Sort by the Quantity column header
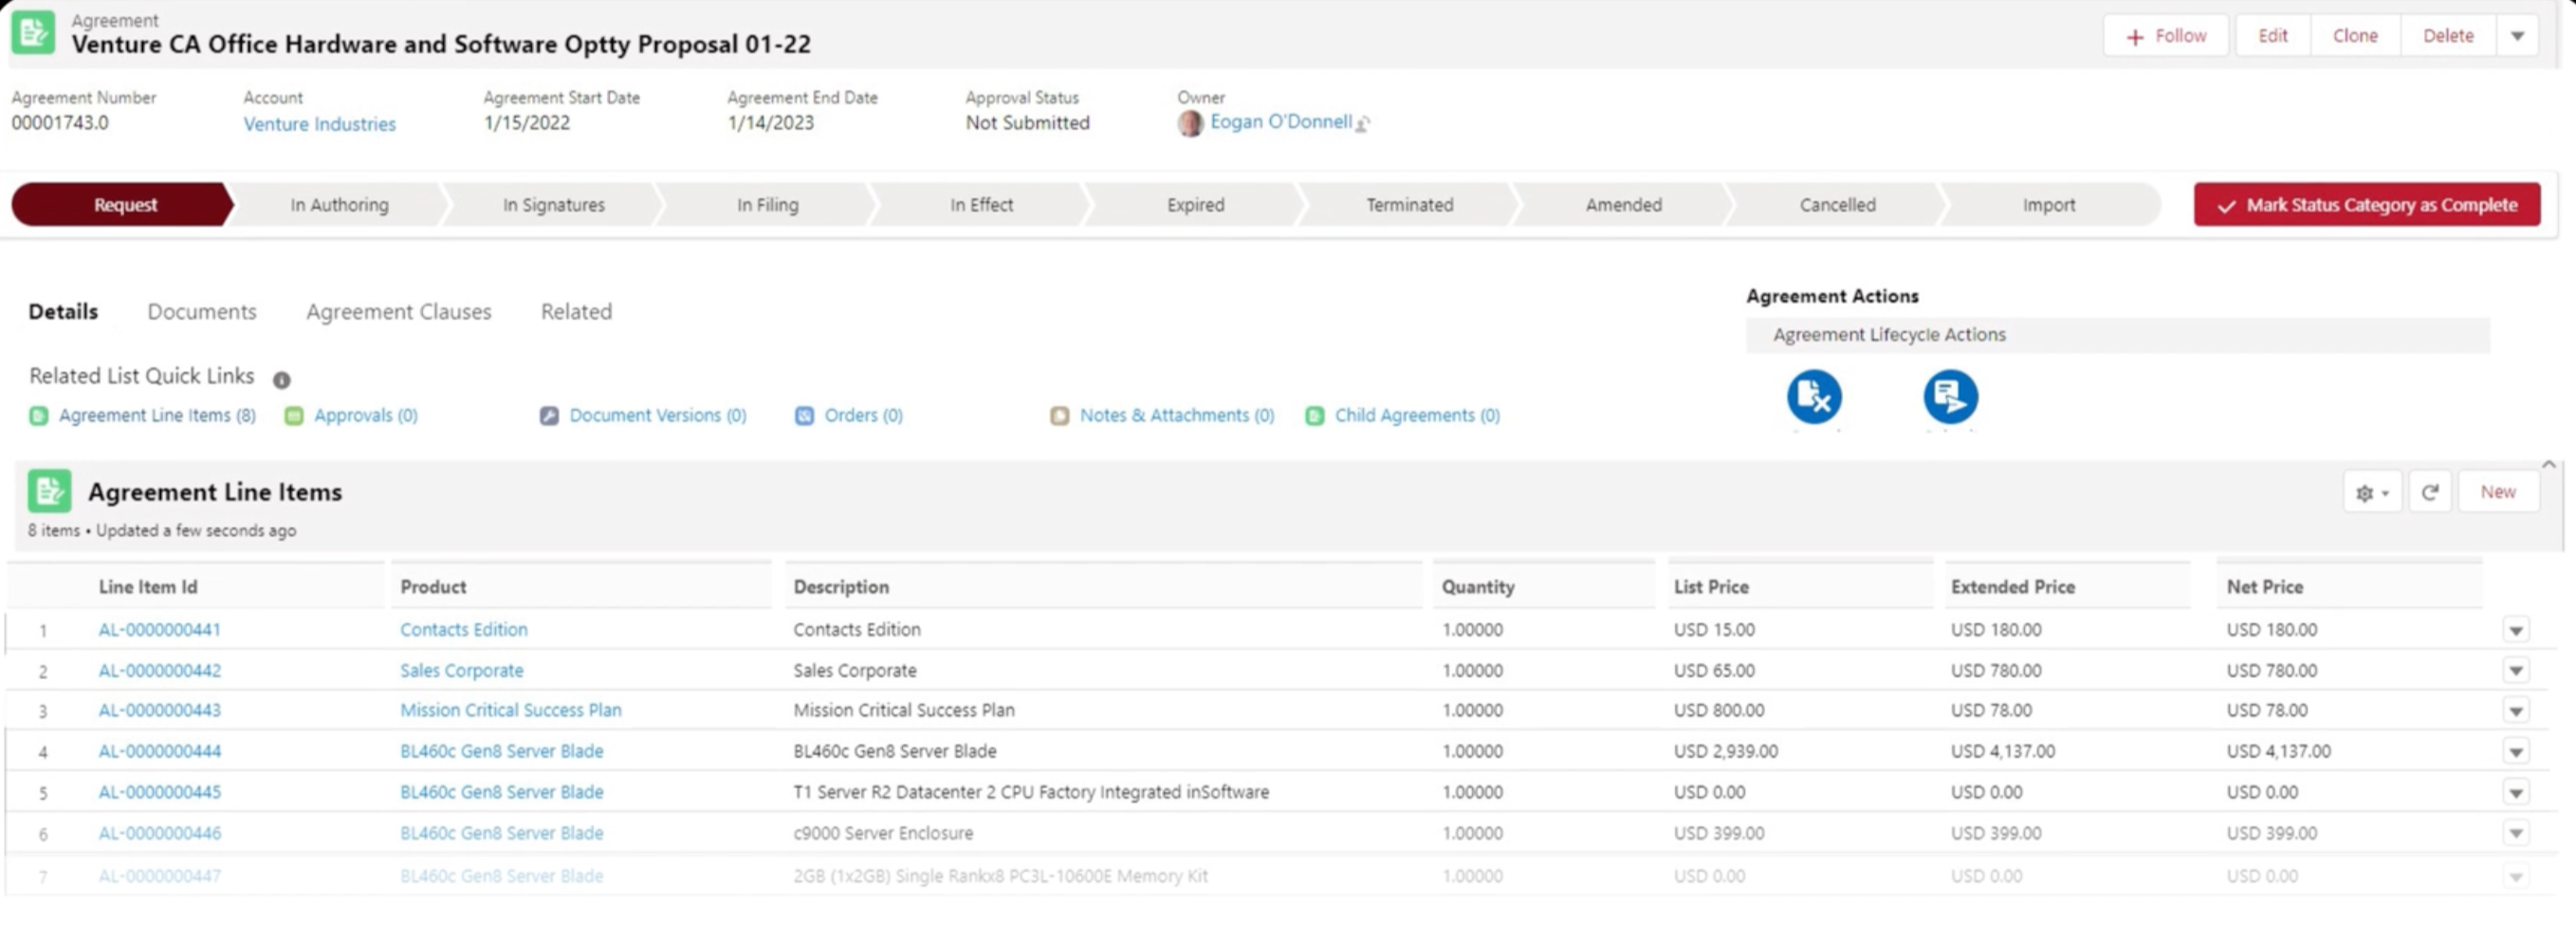Image resolution: width=2576 pixels, height=926 pixels. click(x=1477, y=587)
